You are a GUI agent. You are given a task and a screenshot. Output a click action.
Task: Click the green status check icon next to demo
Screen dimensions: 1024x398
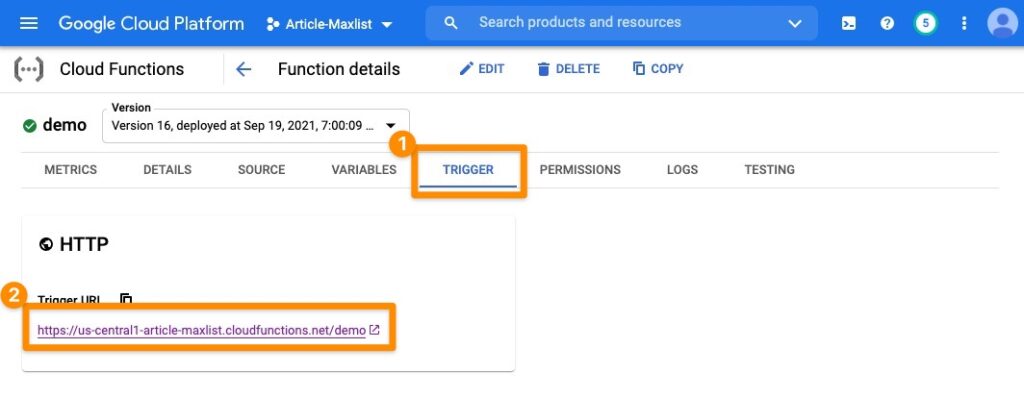(x=29, y=125)
